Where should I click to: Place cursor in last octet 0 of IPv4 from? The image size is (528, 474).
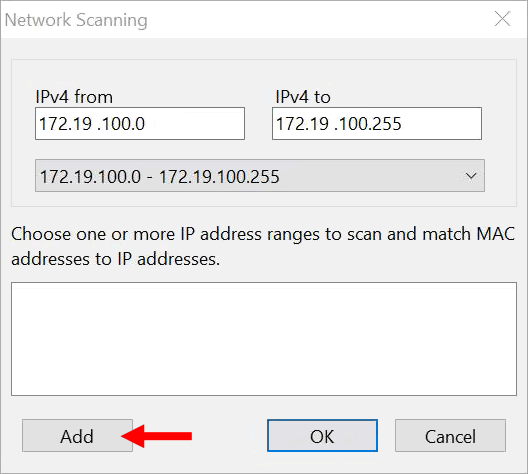tap(139, 124)
